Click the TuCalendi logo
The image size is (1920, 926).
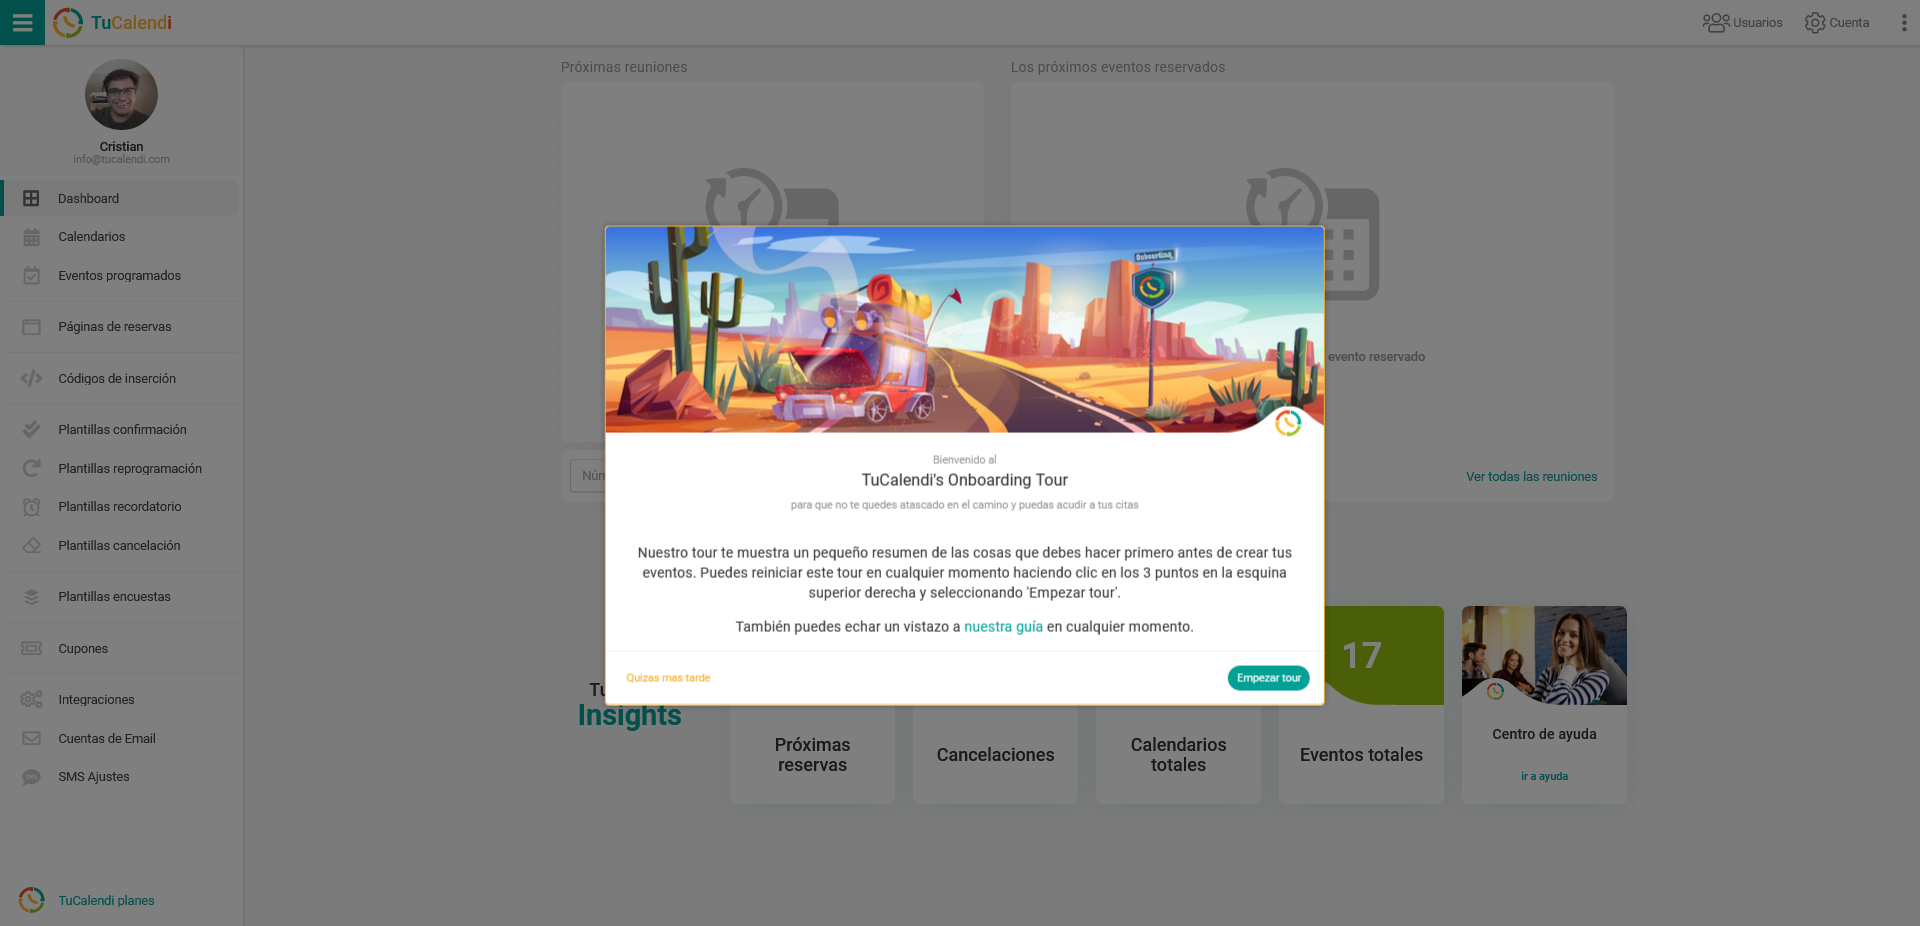(x=112, y=22)
